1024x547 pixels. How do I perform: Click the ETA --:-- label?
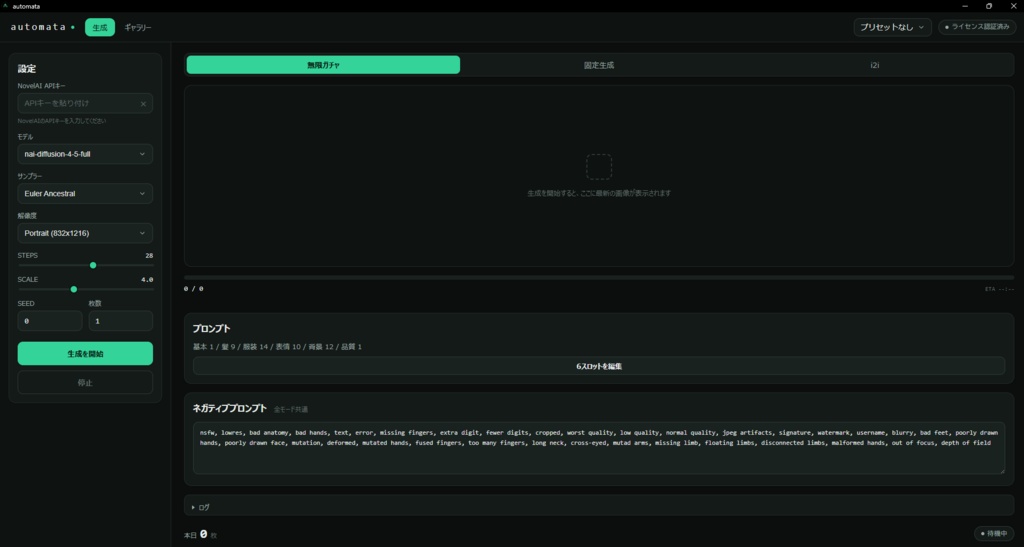(x=999, y=289)
